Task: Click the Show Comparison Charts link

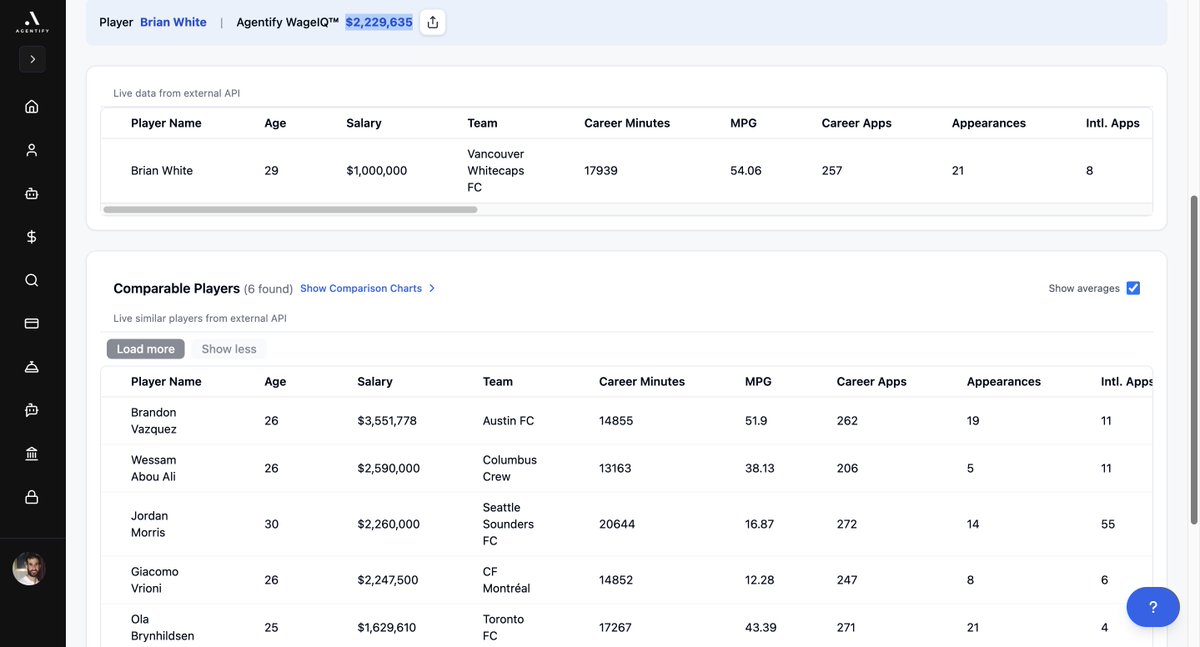Action: pyautogui.click(x=361, y=287)
